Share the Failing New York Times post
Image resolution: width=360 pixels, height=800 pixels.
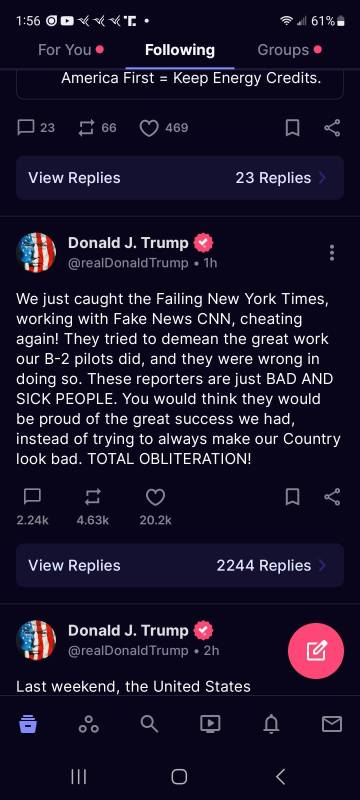(x=332, y=496)
